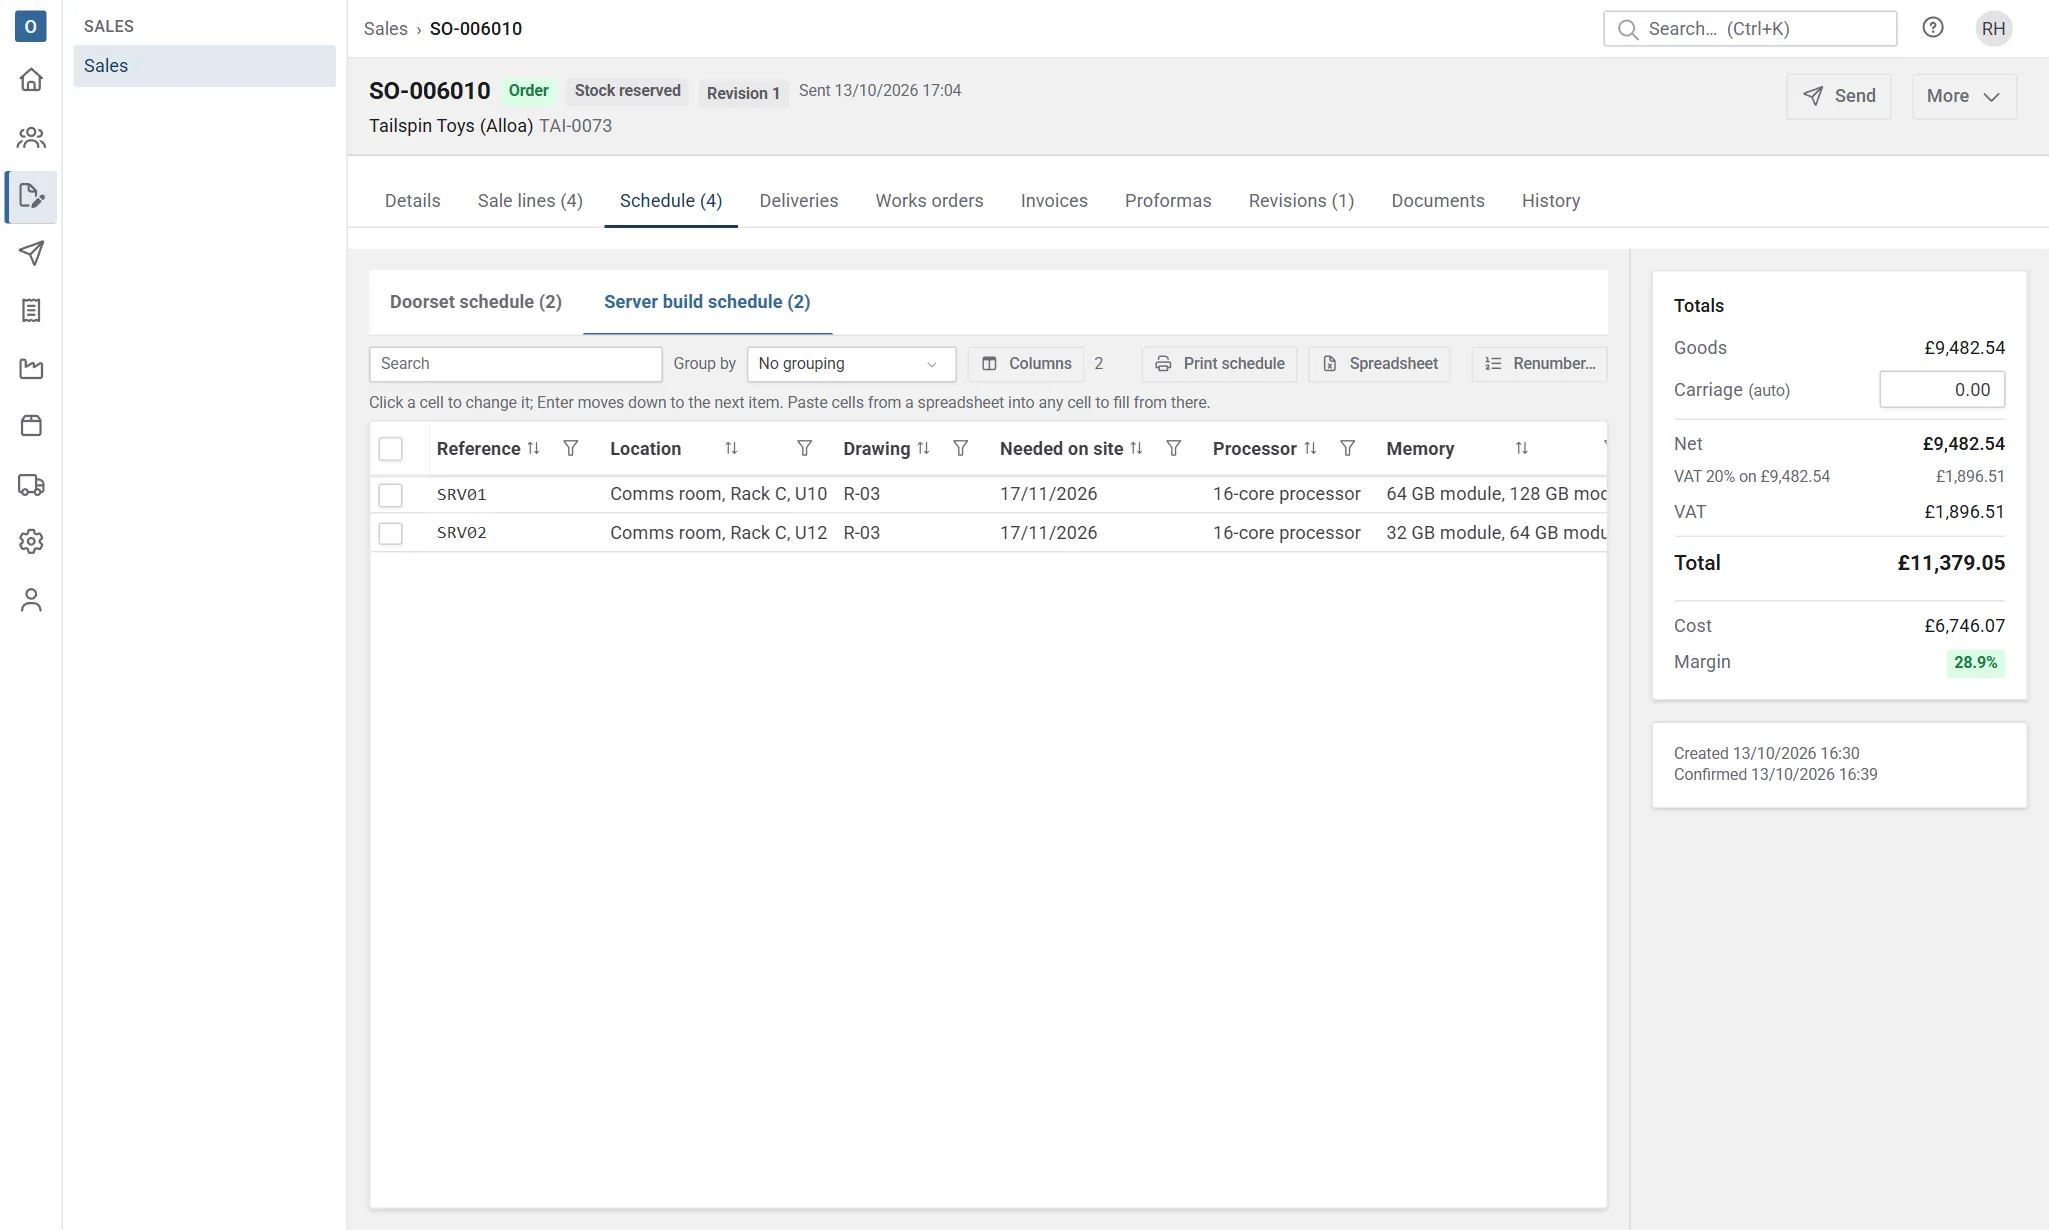Sort the Memory column

1522,448
